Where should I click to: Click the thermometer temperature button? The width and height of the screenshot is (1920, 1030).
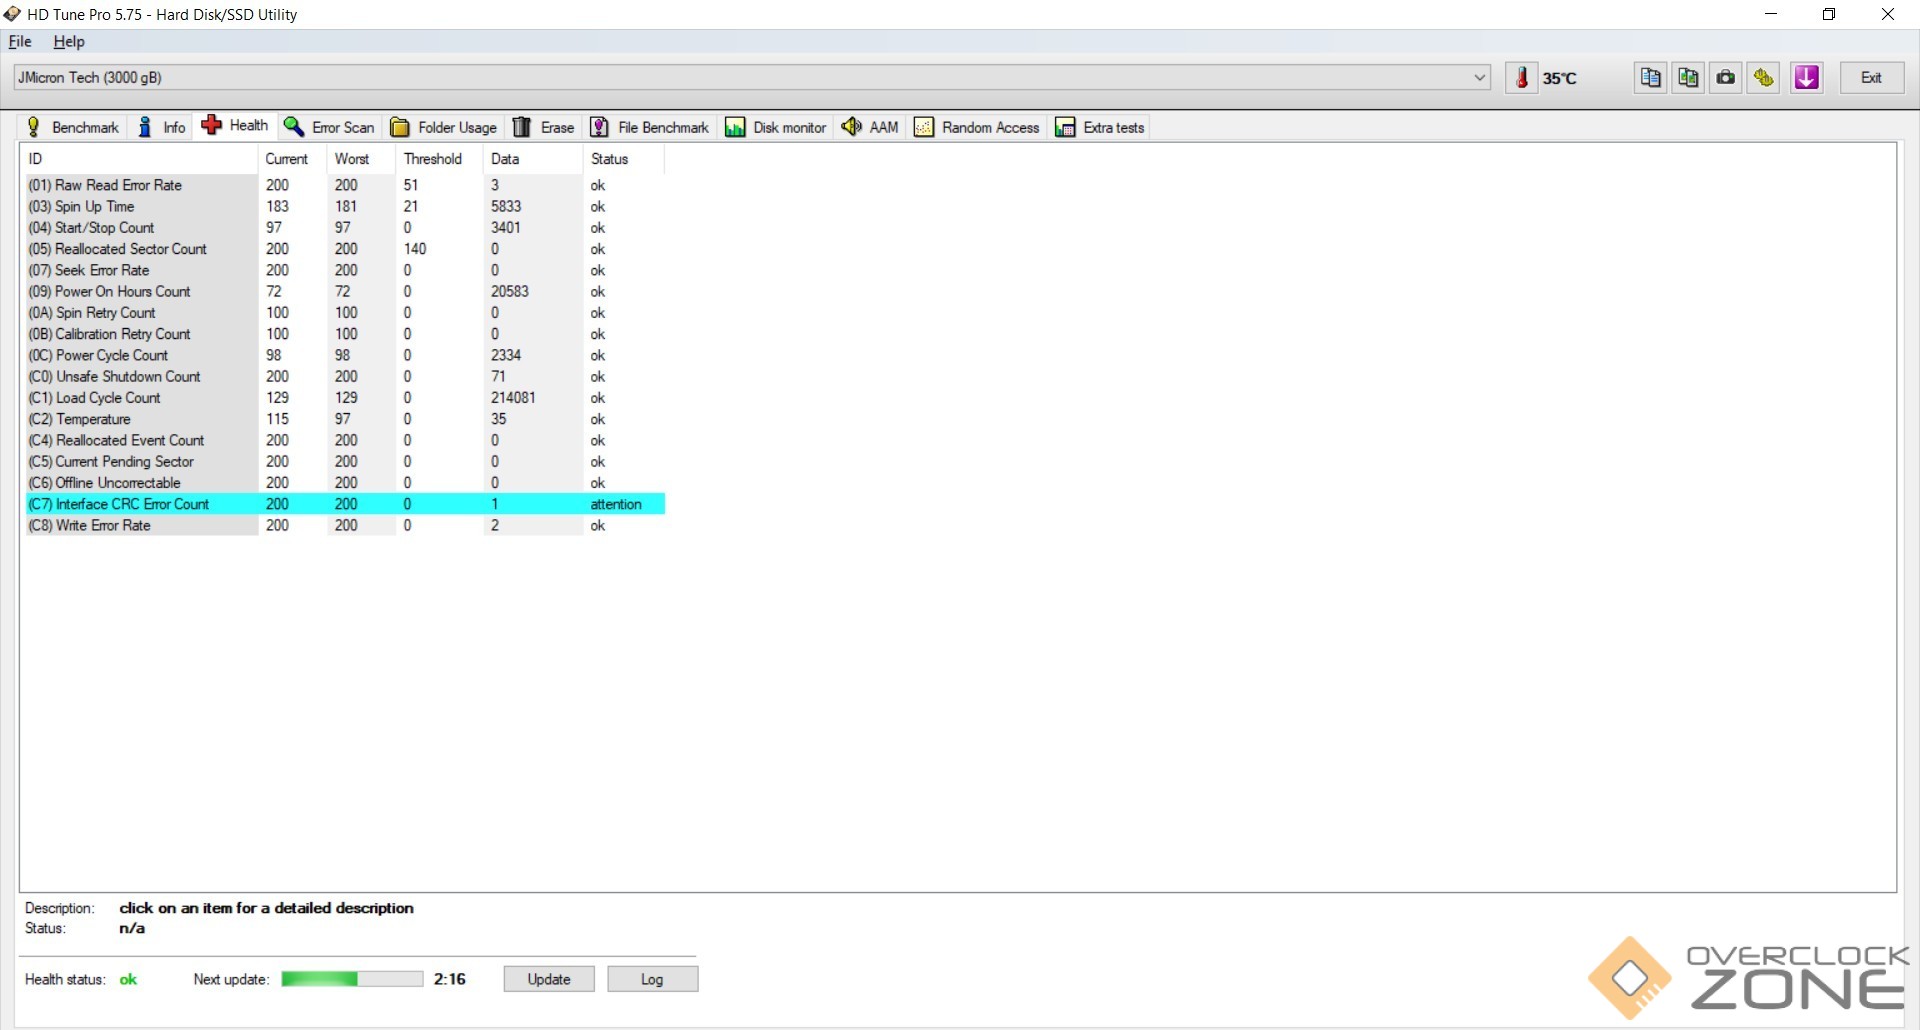pyautogui.click(x=1521, y=78)
